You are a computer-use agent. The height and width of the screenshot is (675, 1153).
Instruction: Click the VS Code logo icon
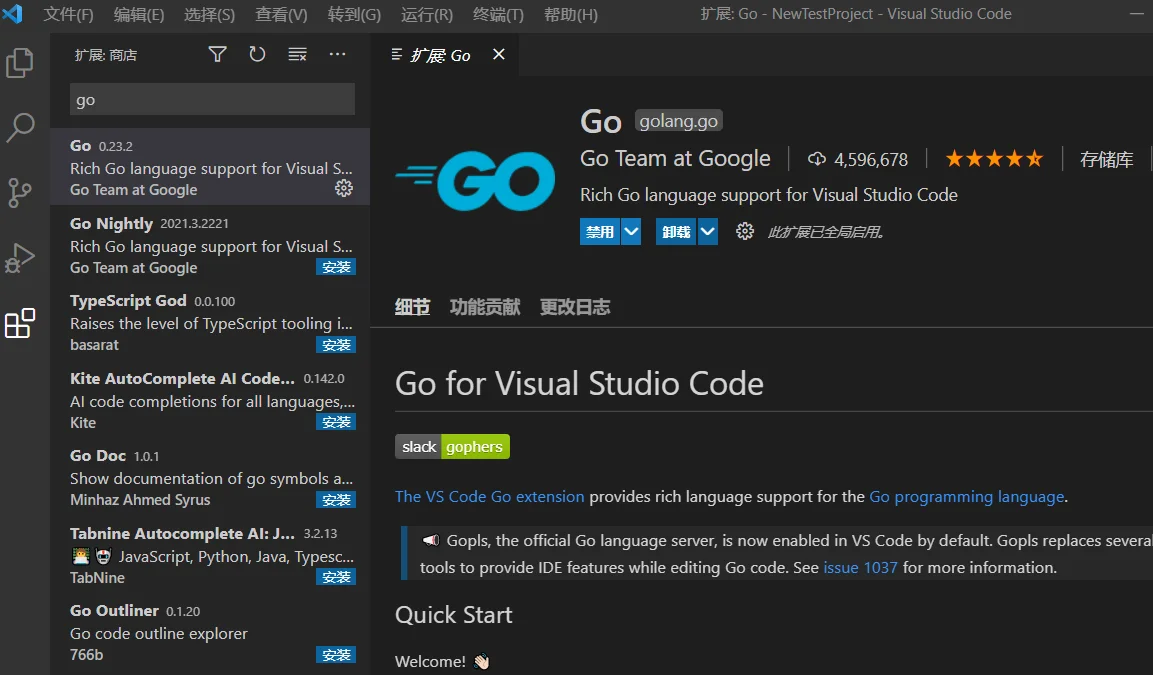coord(13,14)
